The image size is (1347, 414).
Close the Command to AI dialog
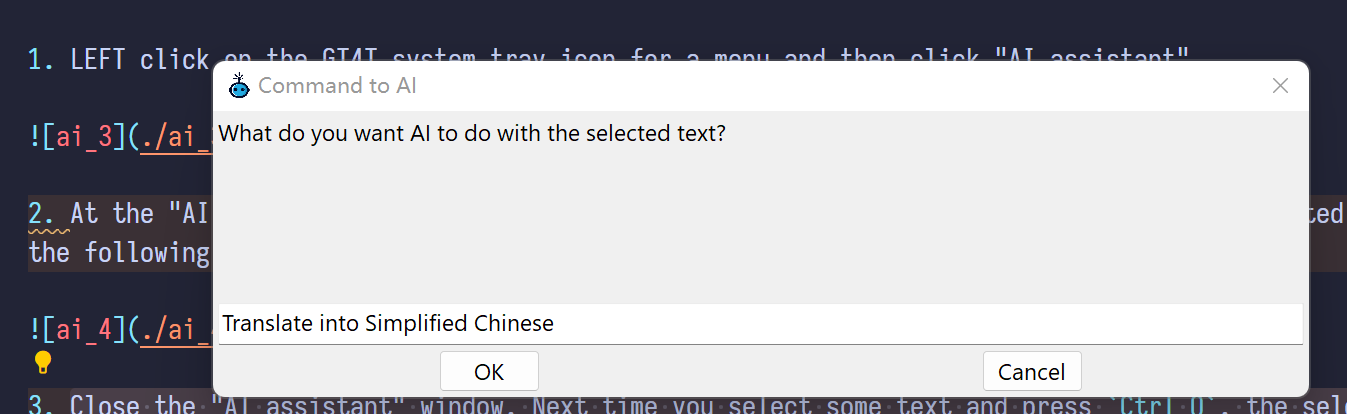pyautogui.click(x=1280, y=86)
